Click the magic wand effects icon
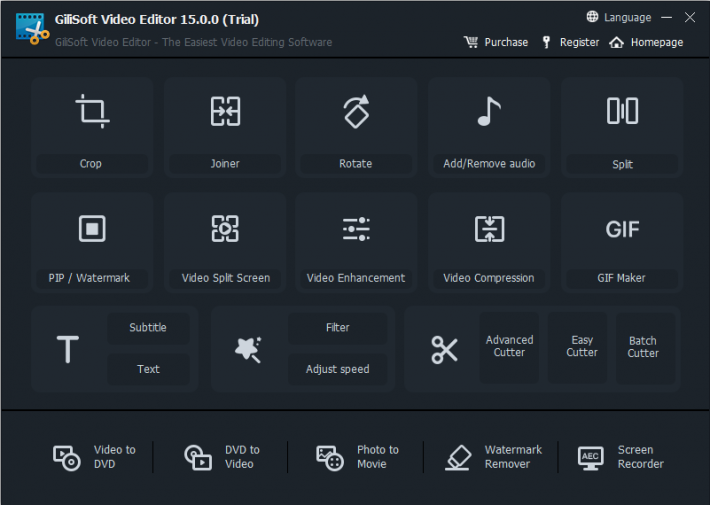710x505 pixels. point(248,349)
